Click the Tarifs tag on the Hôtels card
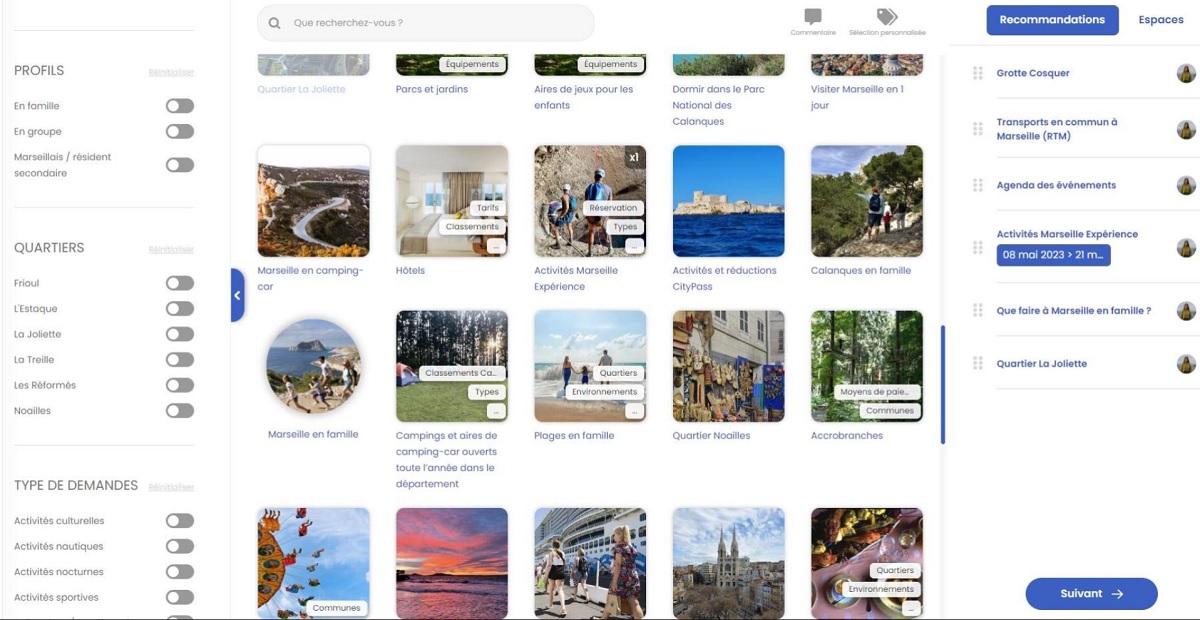 click(x=488, y=208)
